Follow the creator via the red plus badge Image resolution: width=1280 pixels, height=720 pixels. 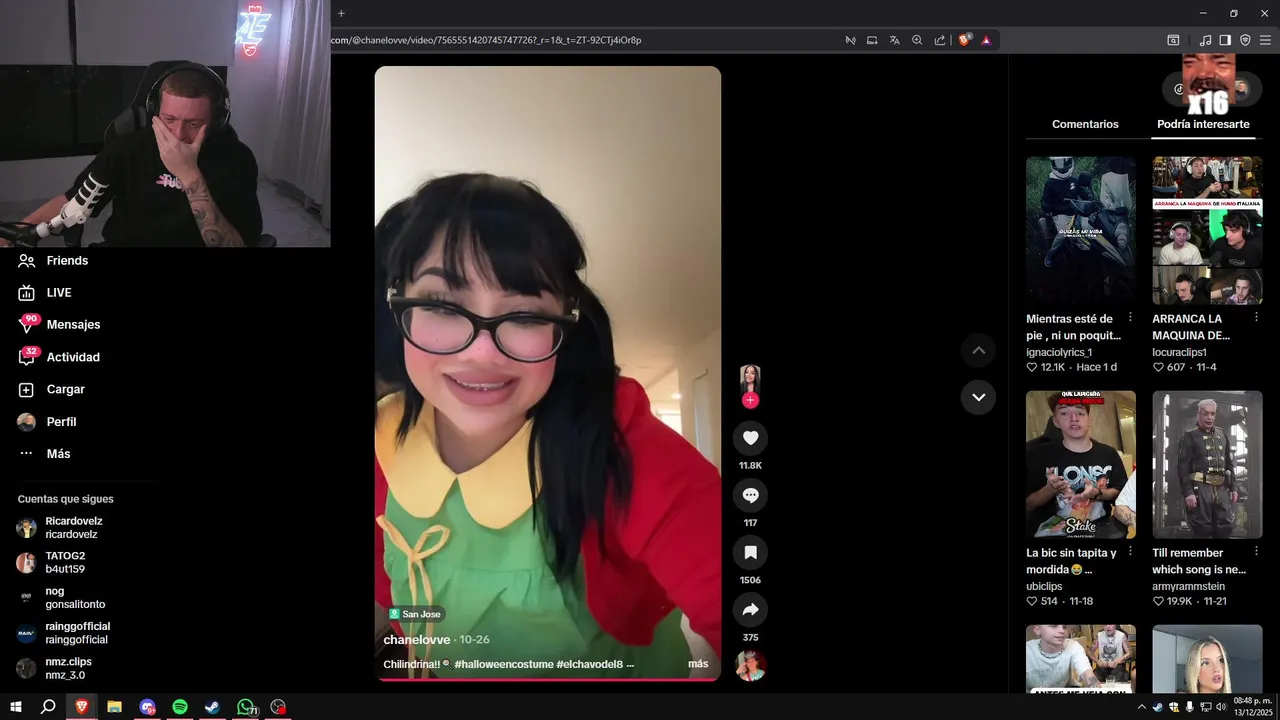click(x=750, y=400)
